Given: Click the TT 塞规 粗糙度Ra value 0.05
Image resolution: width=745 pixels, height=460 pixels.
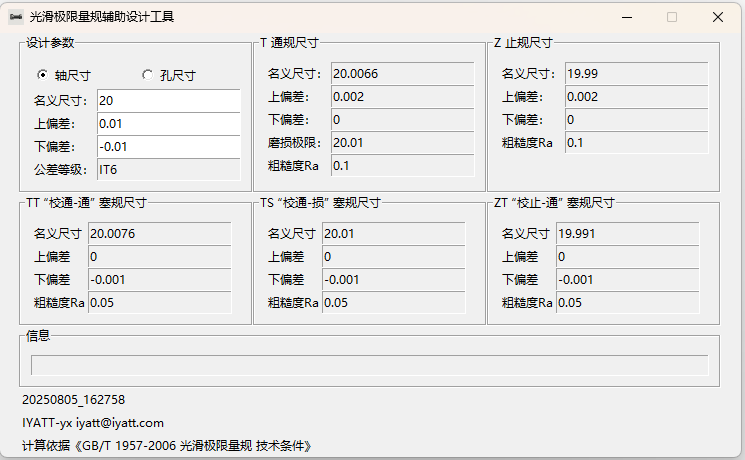Looking at the screenshot, I should [x=160, y=303].
